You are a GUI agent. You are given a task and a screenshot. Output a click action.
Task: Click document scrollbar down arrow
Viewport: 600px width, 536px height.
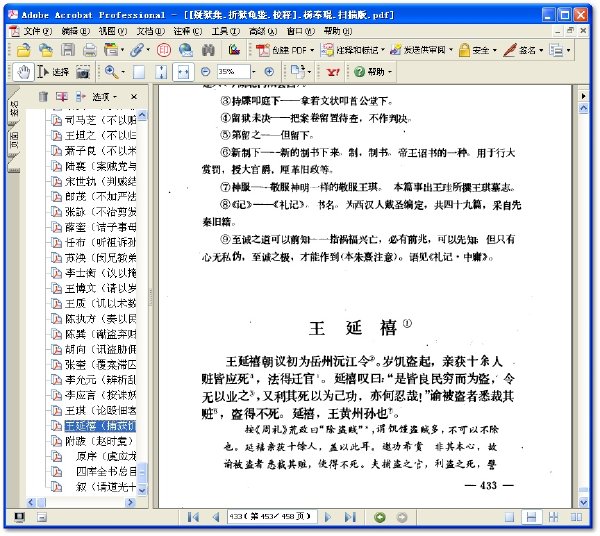(x=583, y=502)
